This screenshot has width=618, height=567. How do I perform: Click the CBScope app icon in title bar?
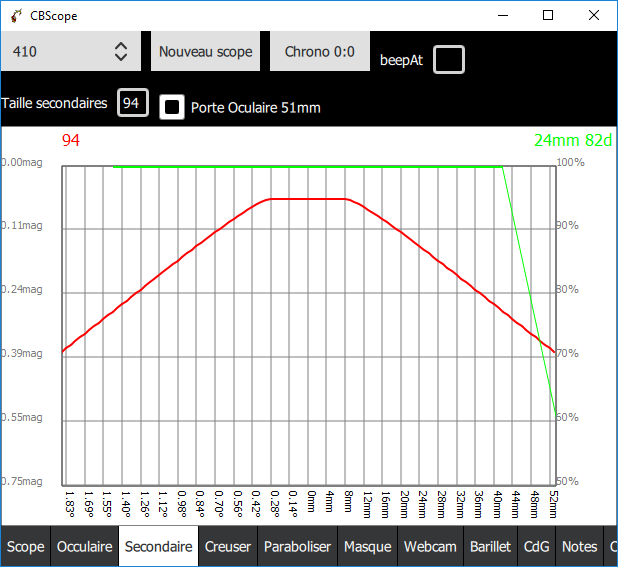(16, 16)
